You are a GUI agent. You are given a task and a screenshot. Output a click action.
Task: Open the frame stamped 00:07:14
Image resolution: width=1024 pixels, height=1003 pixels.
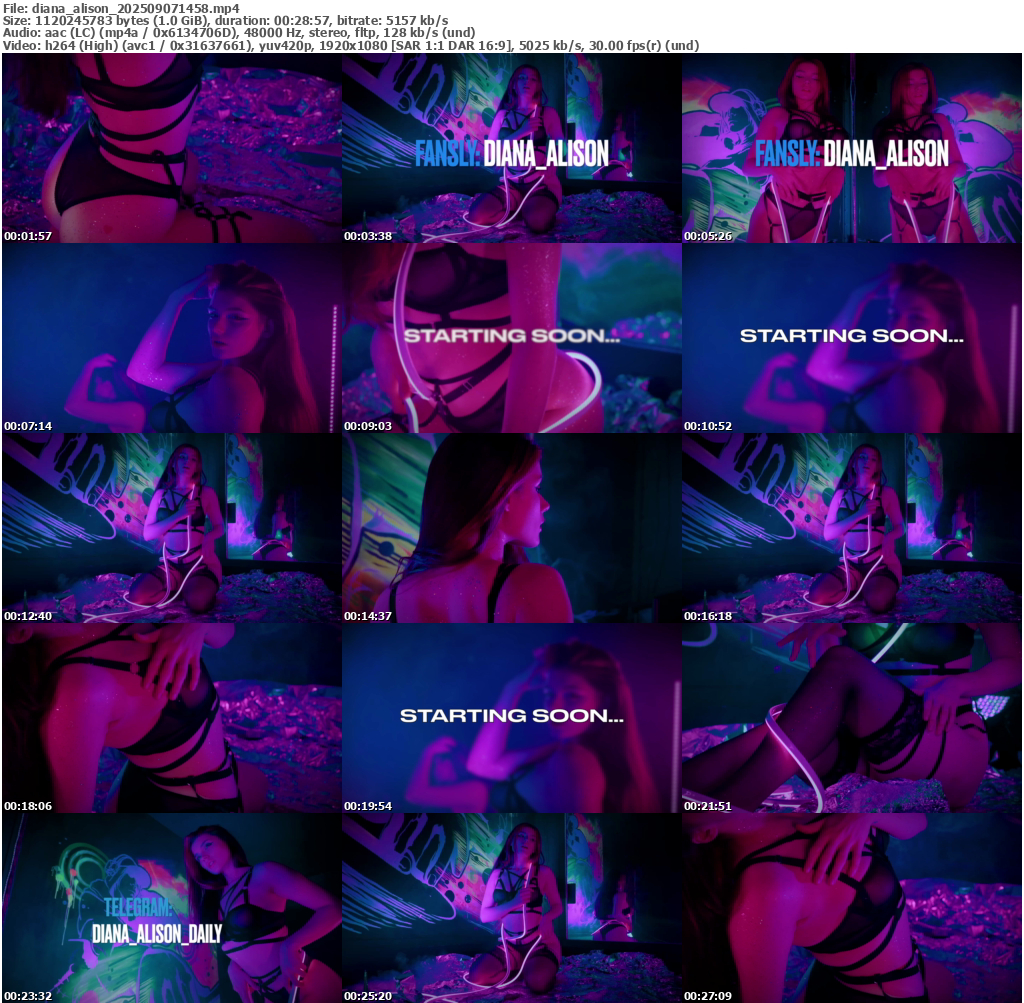(x=172, y=338)
